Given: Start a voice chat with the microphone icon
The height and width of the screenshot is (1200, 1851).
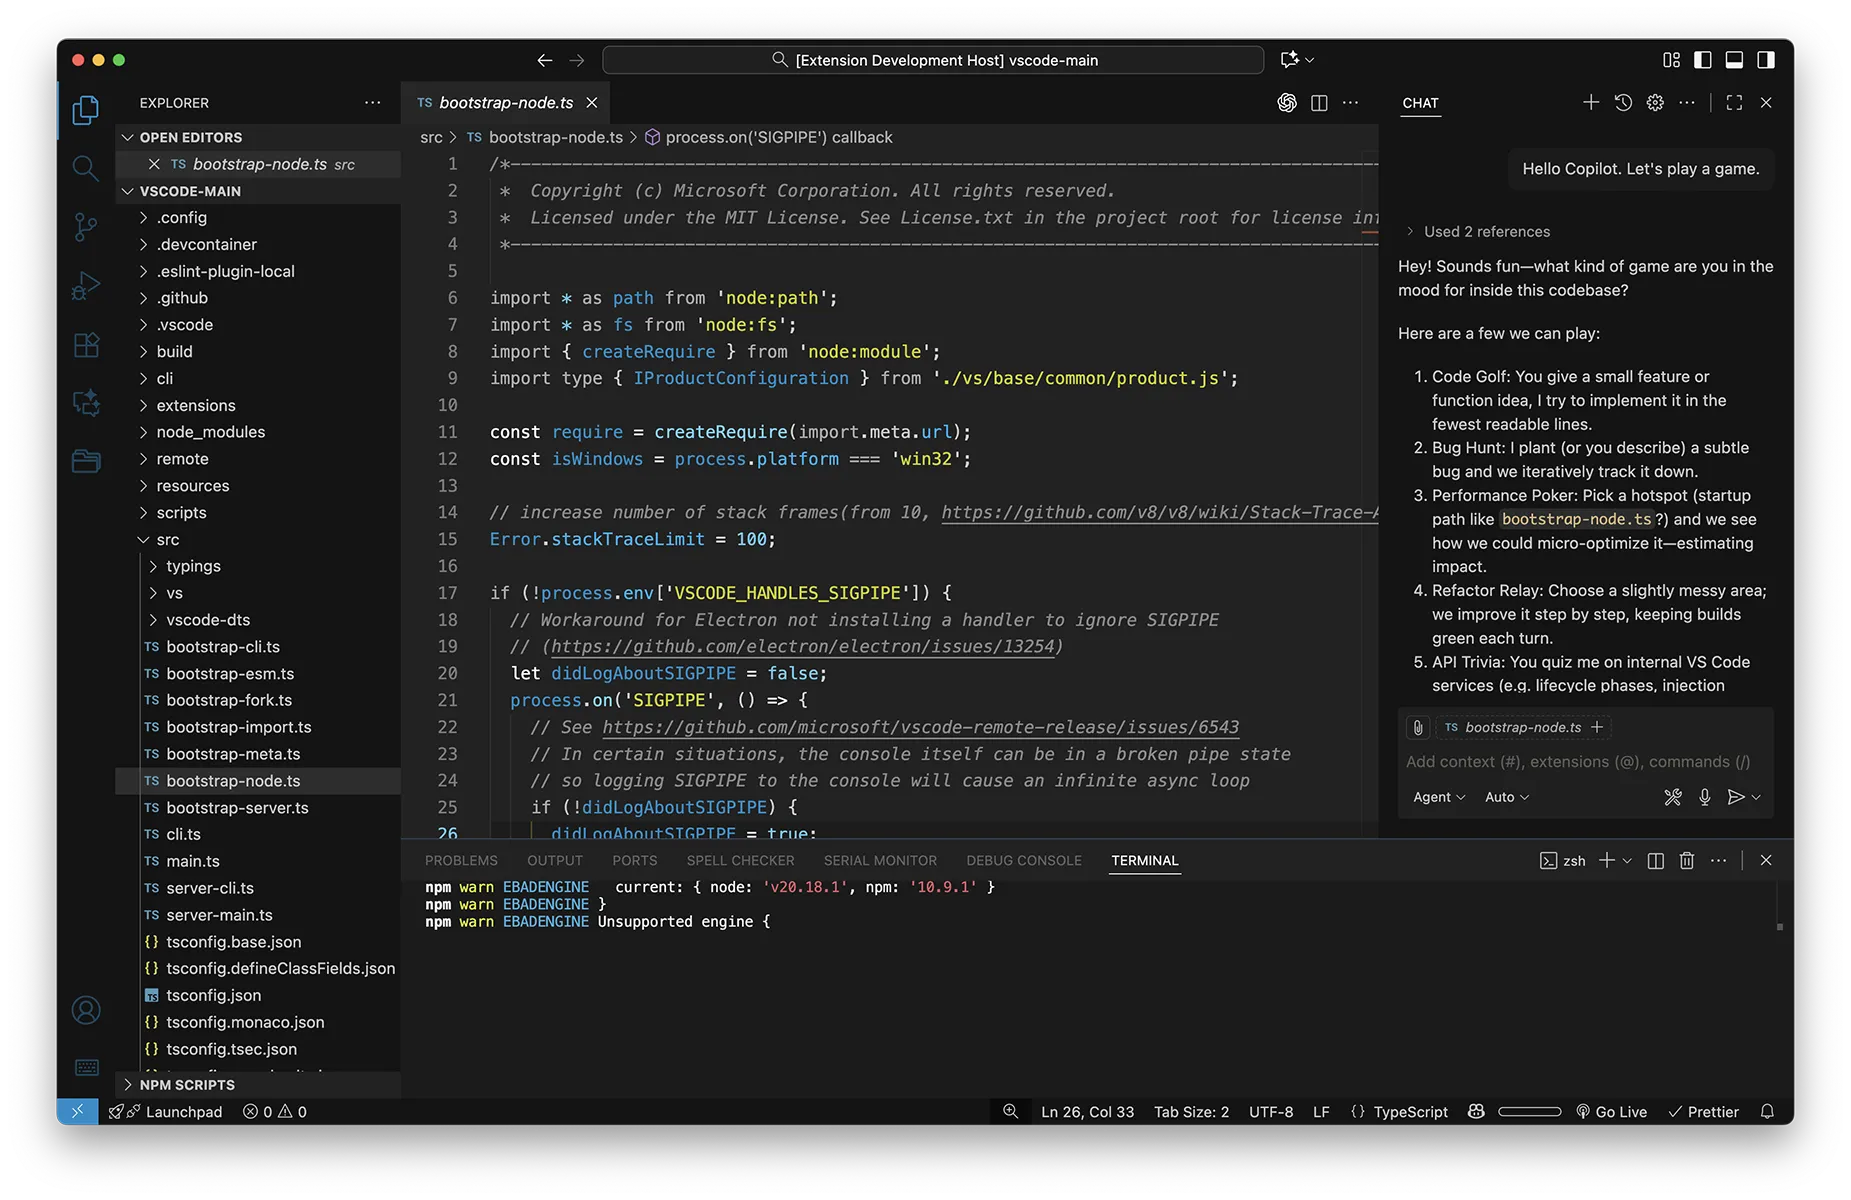Looking at the screenshot, I should point(1705,797).
